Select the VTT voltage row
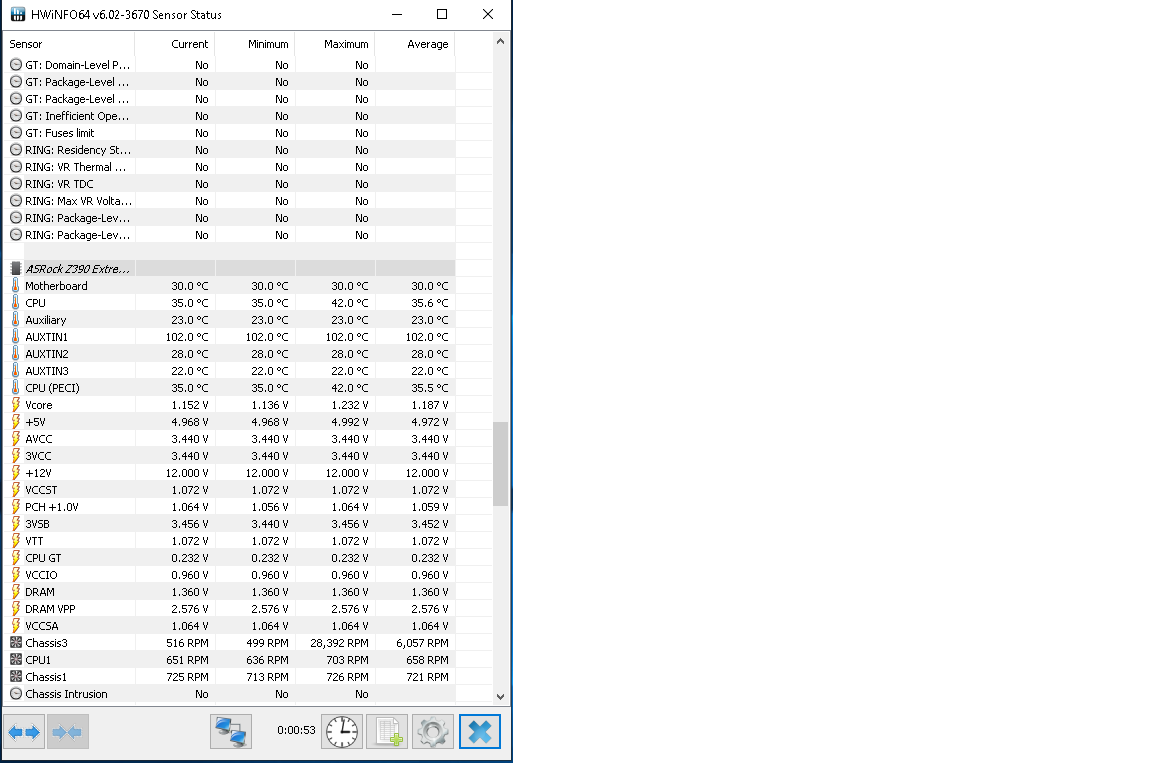Image resolution: width=1152 pixels, height=763 pixels. [230, 540]
